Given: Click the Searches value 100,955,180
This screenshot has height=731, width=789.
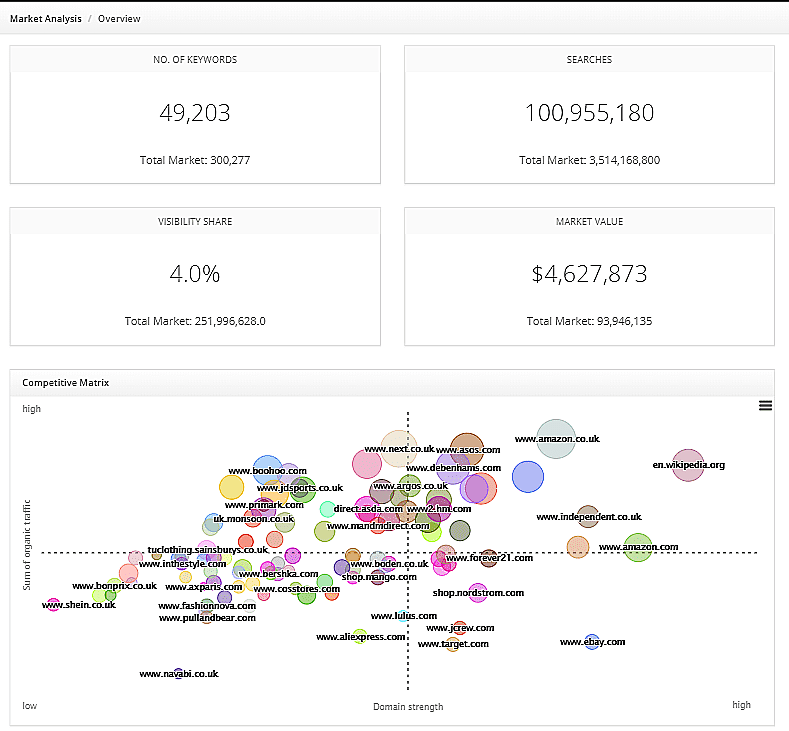Looking at the screenshot, I should click(x=589, y=113).
